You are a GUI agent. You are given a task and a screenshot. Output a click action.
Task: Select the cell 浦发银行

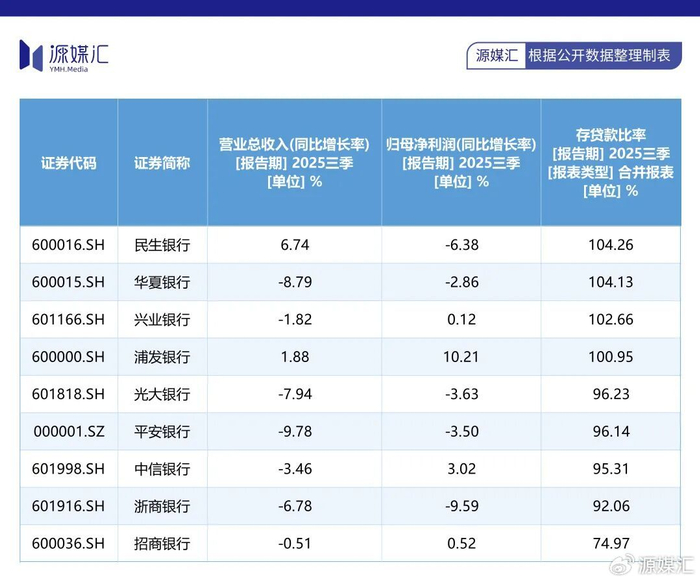click(x=162, y=357)
